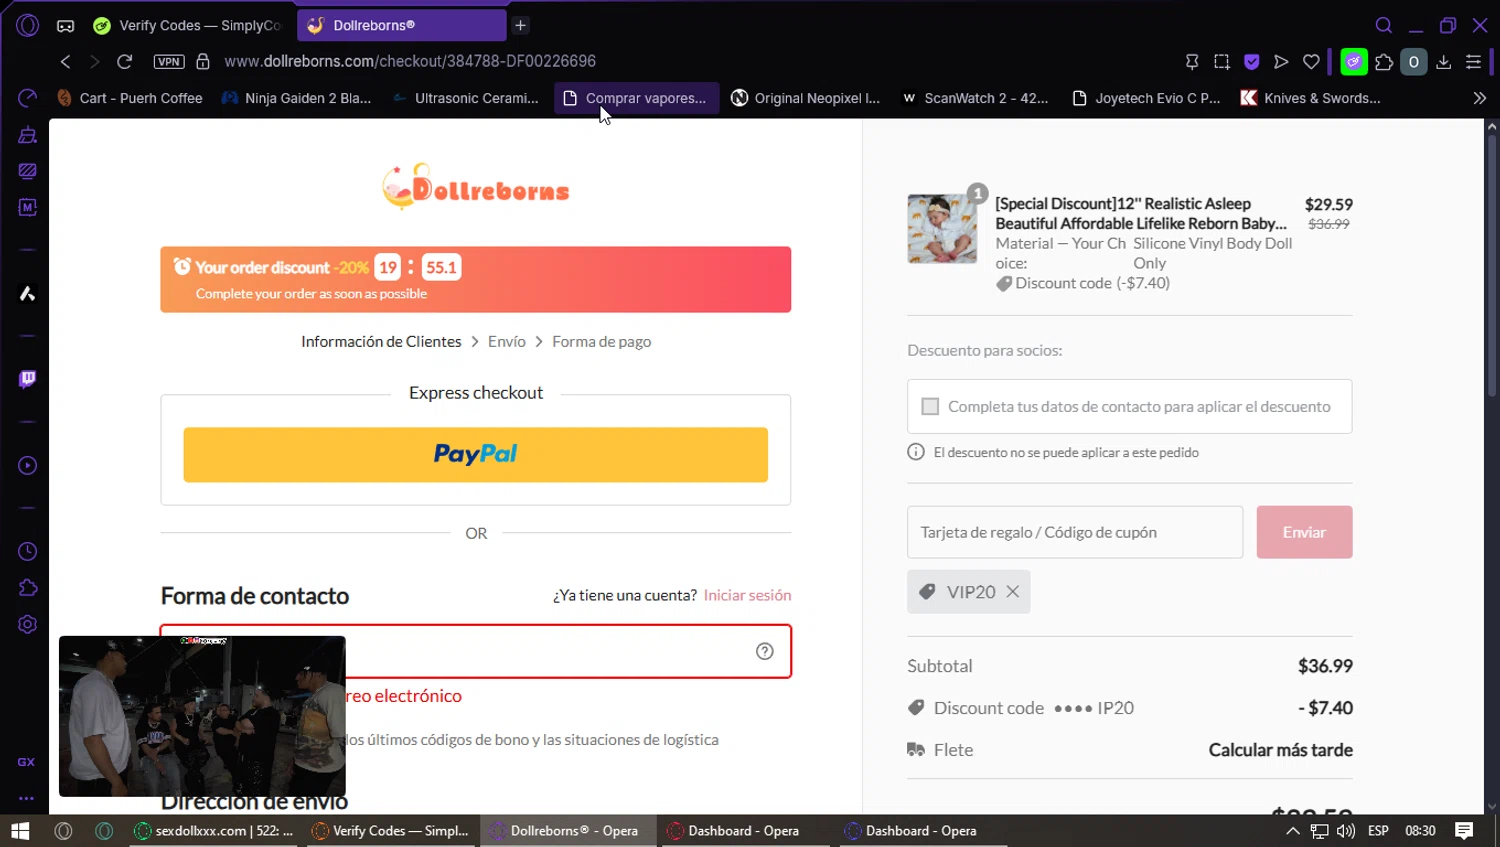
Task: Switch to sexdollxxx.com taskbar window
Action: pyautogui.click(x=214, y=831)
